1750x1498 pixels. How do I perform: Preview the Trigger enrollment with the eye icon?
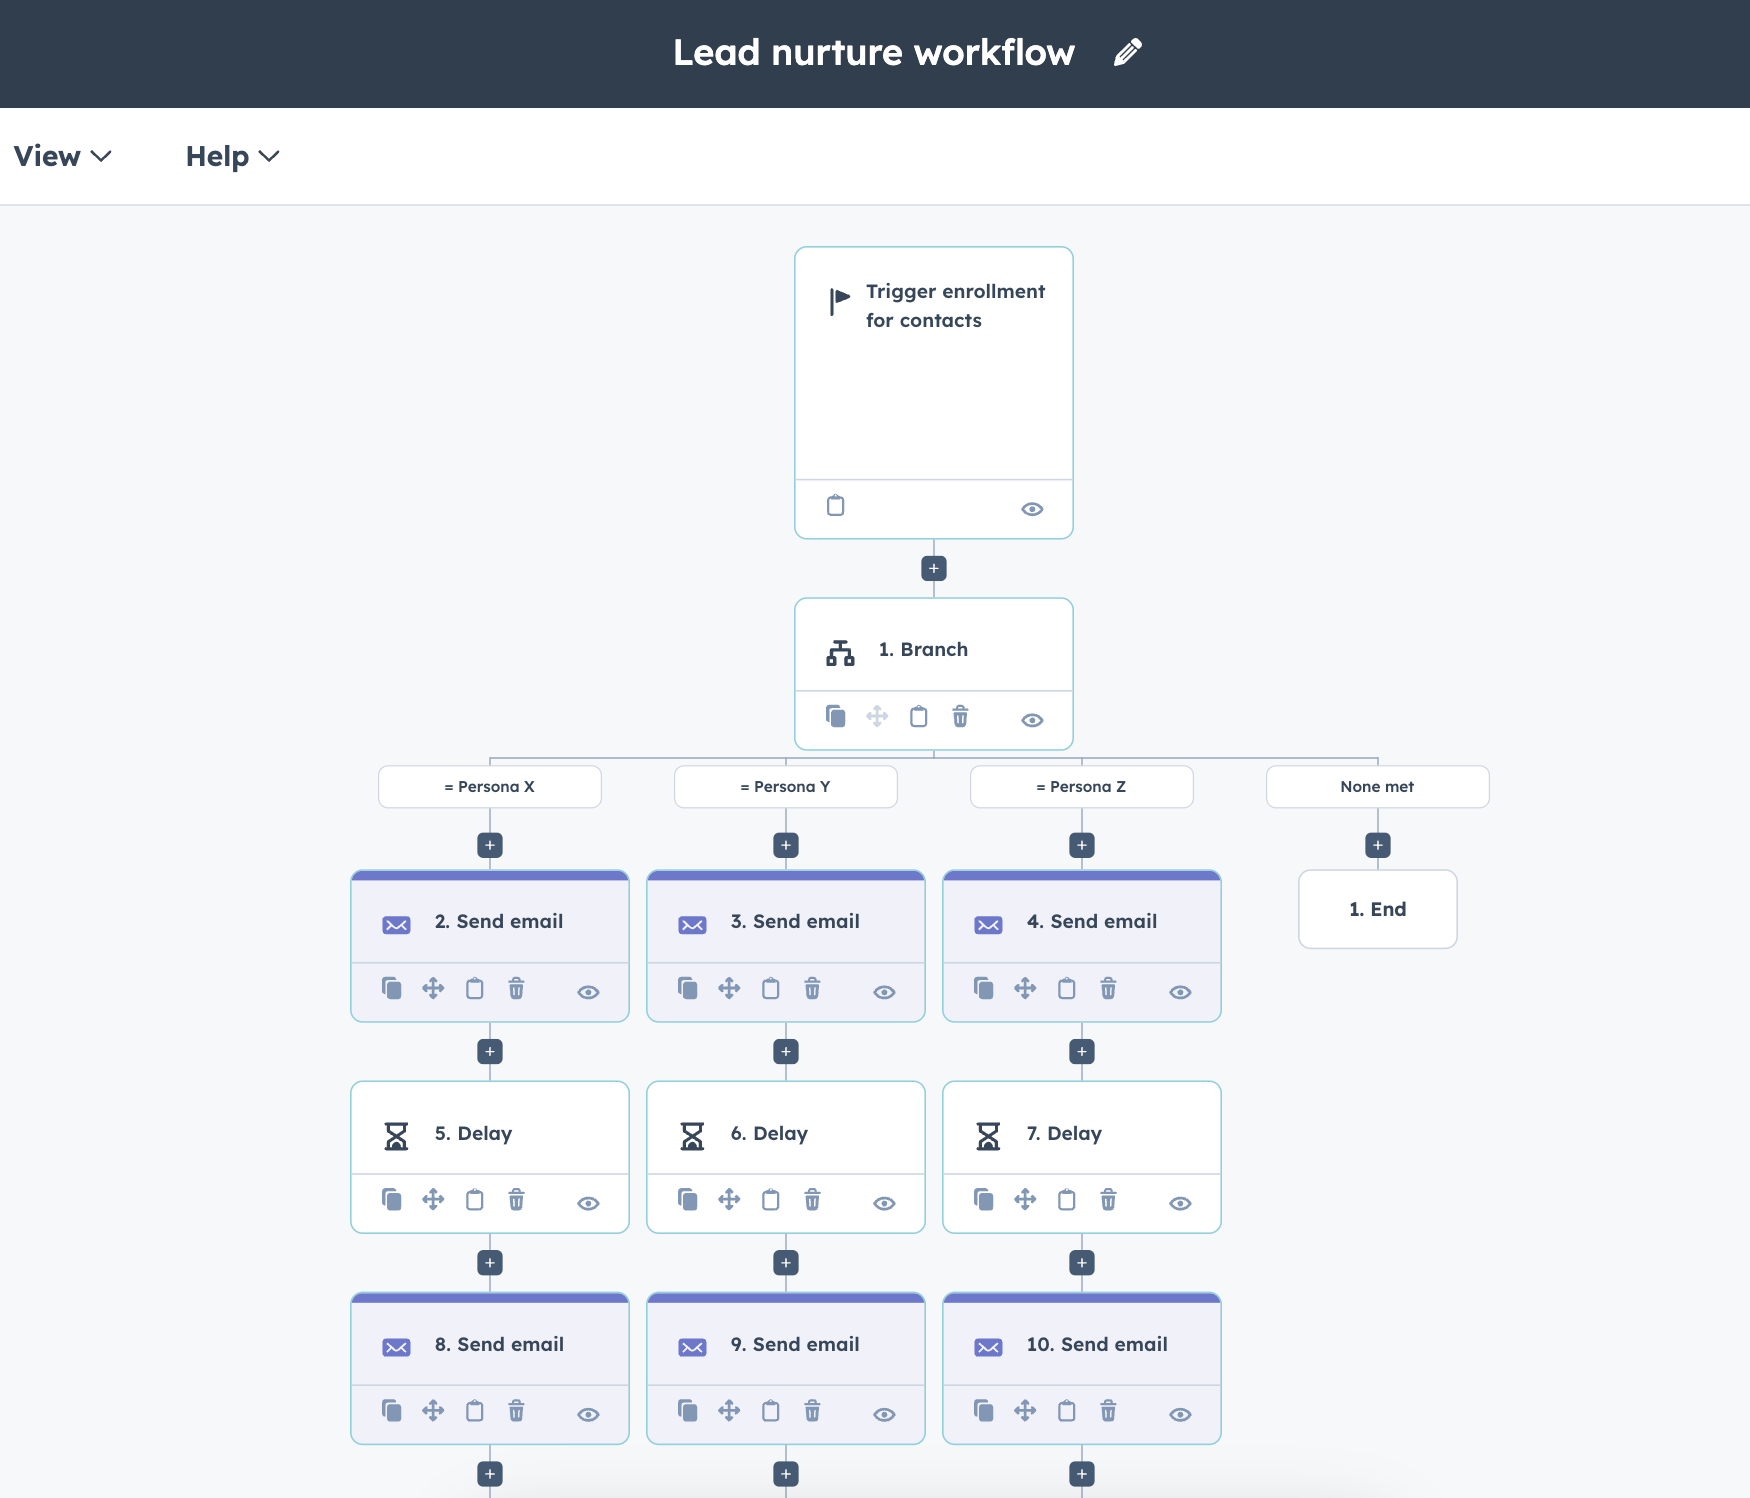pos(1033,509)
